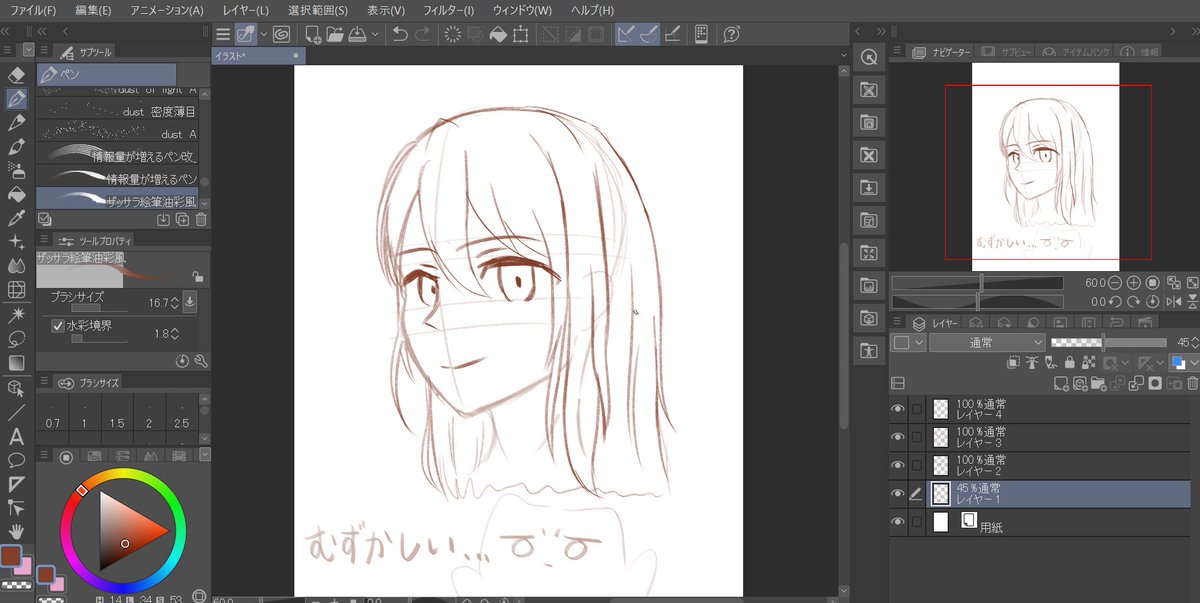This screenshot has width=1200, height=603.
Task: Open the ファイル(F) menu
Action: tap(33, 10)
